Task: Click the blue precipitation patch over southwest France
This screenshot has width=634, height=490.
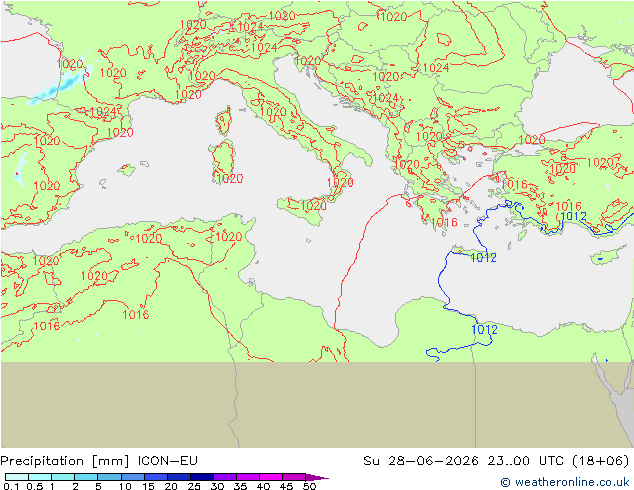Action: pyautogui.click(x=61, y=85)
